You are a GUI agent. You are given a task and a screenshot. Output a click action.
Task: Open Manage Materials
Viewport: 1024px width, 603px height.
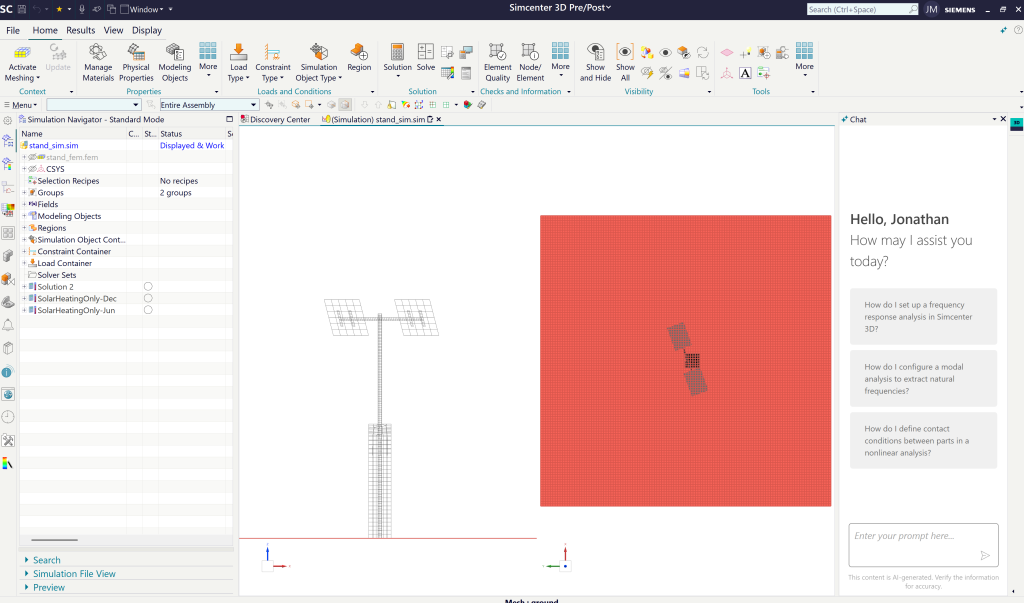[x=98, y=63]
